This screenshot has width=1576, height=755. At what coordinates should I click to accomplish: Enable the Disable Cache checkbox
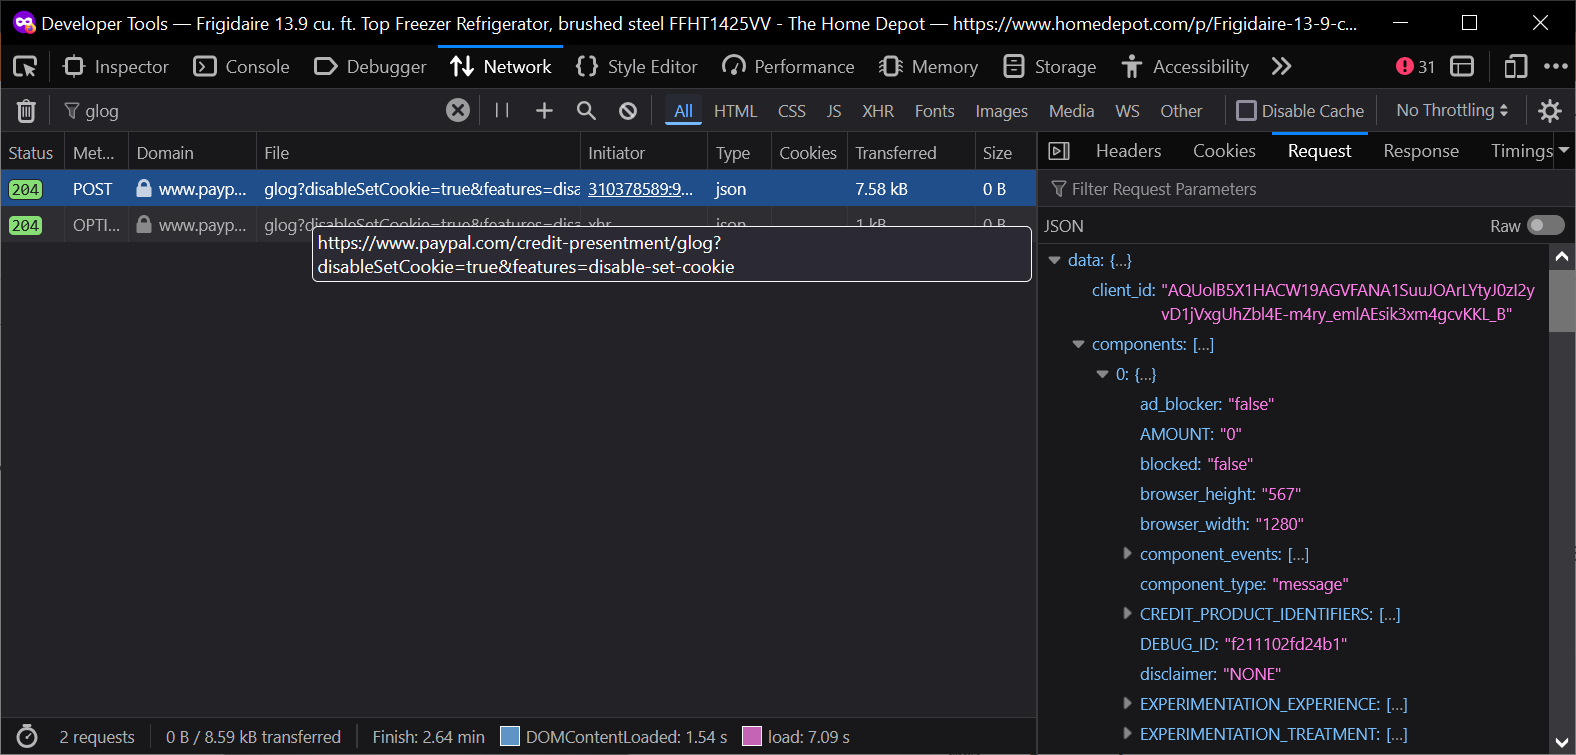pos(1246,111)
